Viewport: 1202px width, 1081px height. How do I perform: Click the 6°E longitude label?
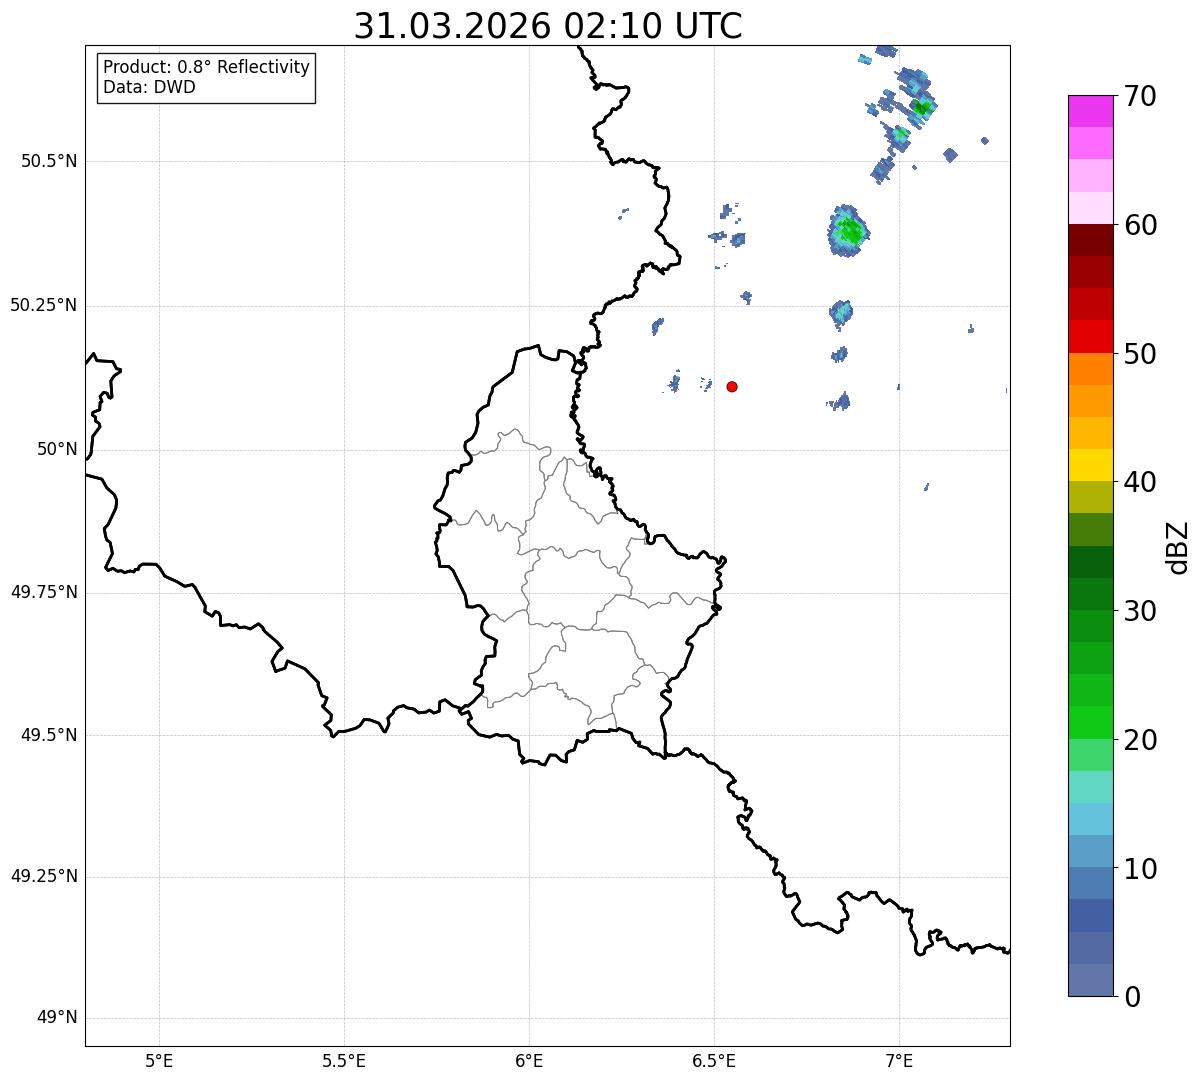[x=529, y=1060]
